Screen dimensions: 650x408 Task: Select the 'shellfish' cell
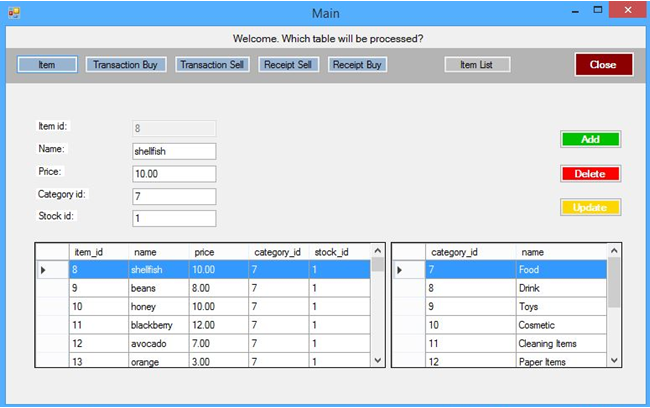[159, 270]
